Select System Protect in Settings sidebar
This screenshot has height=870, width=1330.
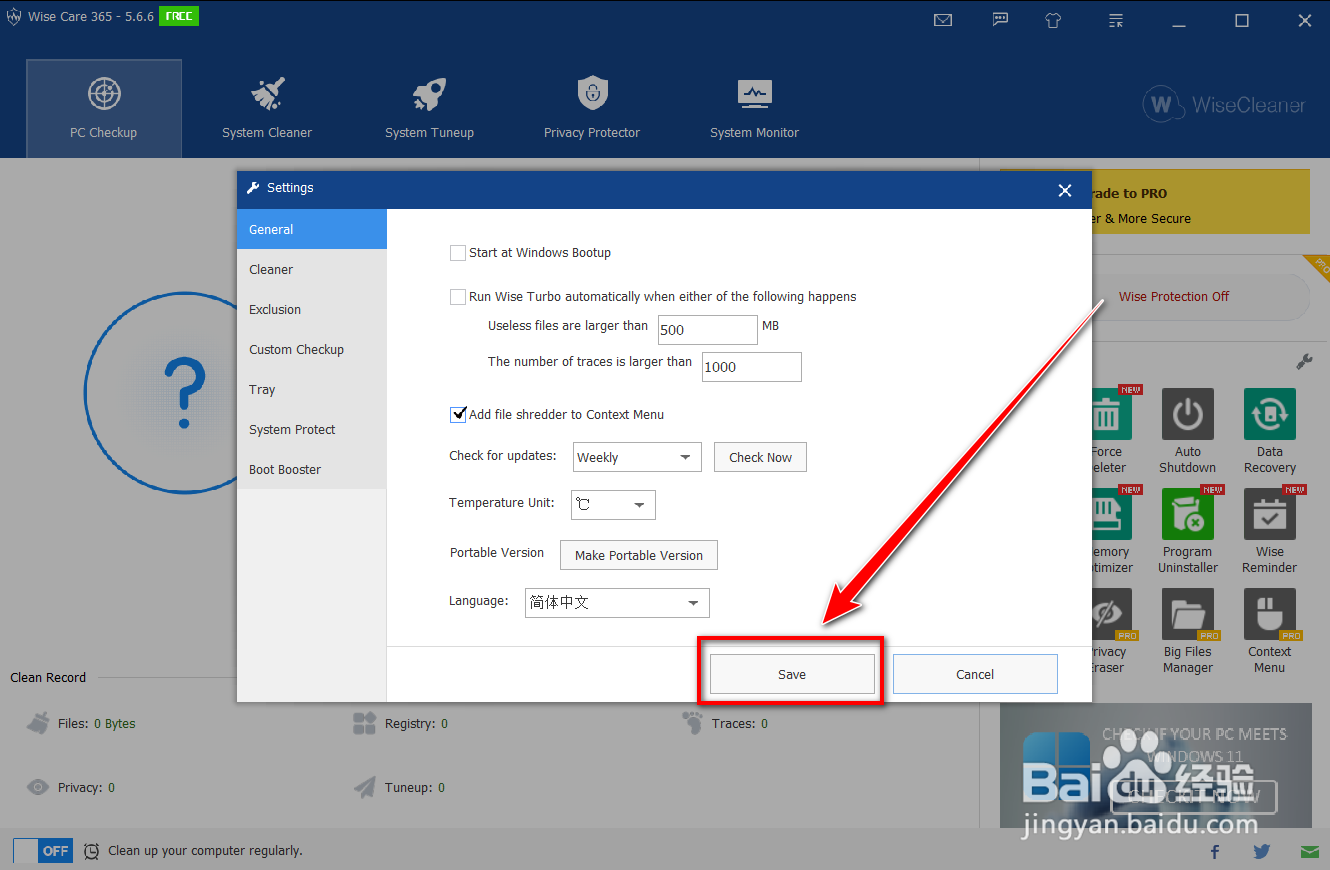(x=312, y=429)
